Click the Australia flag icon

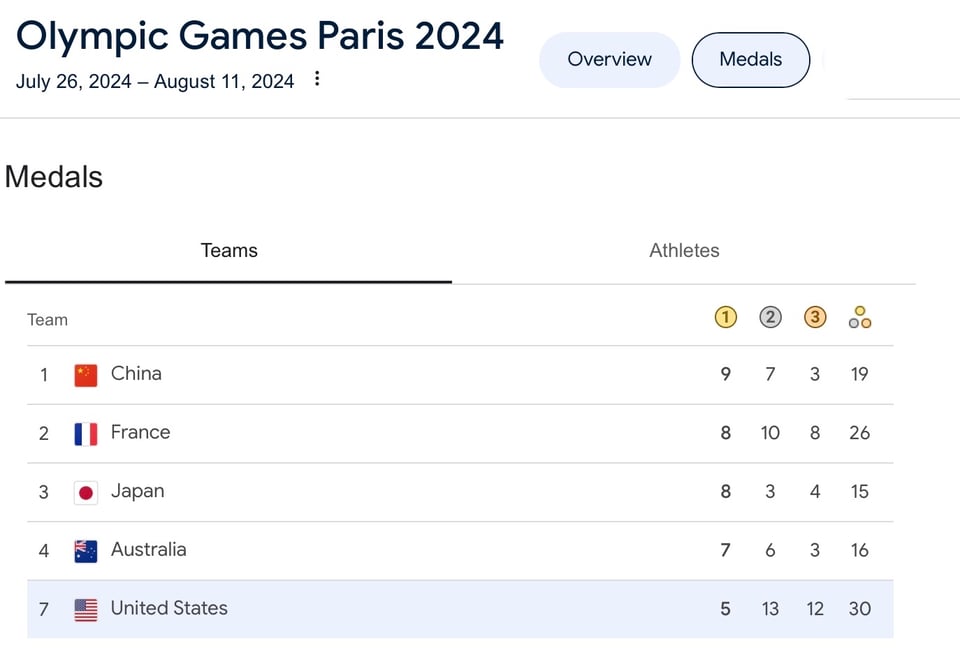pyautogui.click(x=86, y=551)
